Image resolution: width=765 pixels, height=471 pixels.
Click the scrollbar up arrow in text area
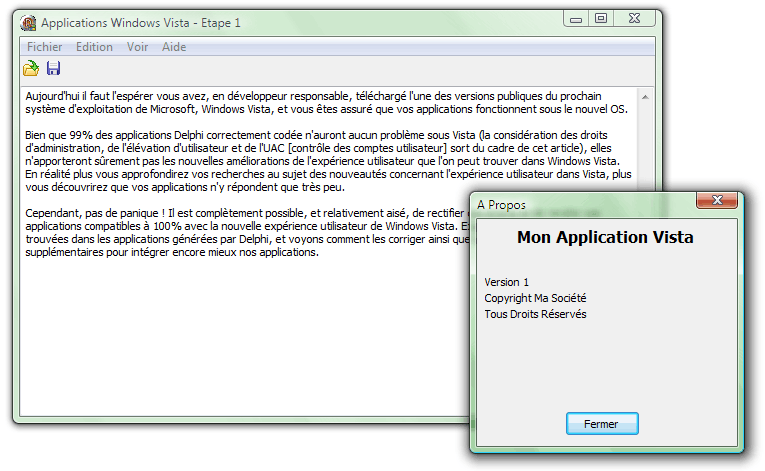(x=645, y=97)
